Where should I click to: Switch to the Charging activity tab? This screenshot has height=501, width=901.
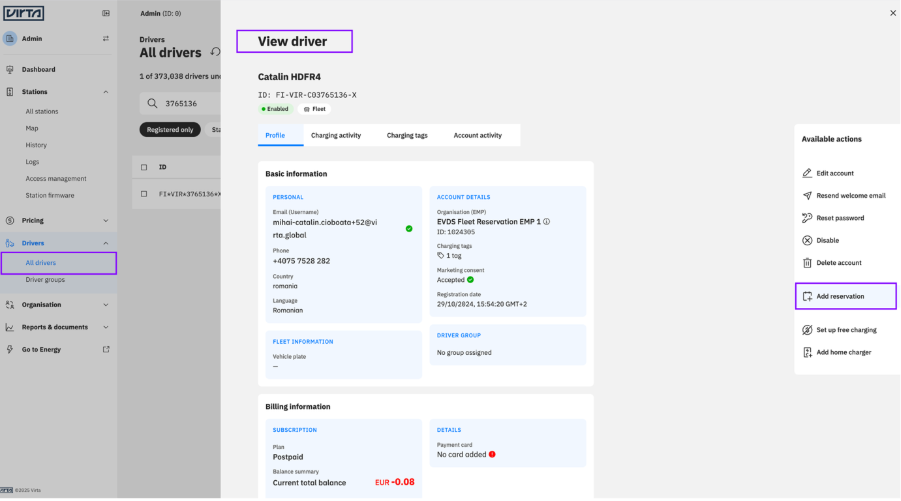point(336,136)
